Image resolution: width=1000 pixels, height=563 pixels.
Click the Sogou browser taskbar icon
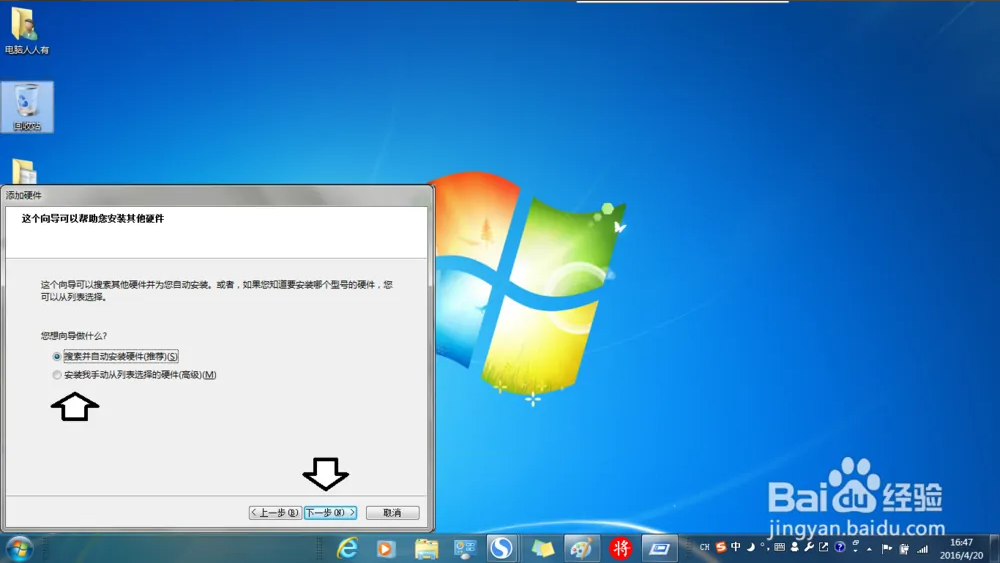[x=501, y=548]
